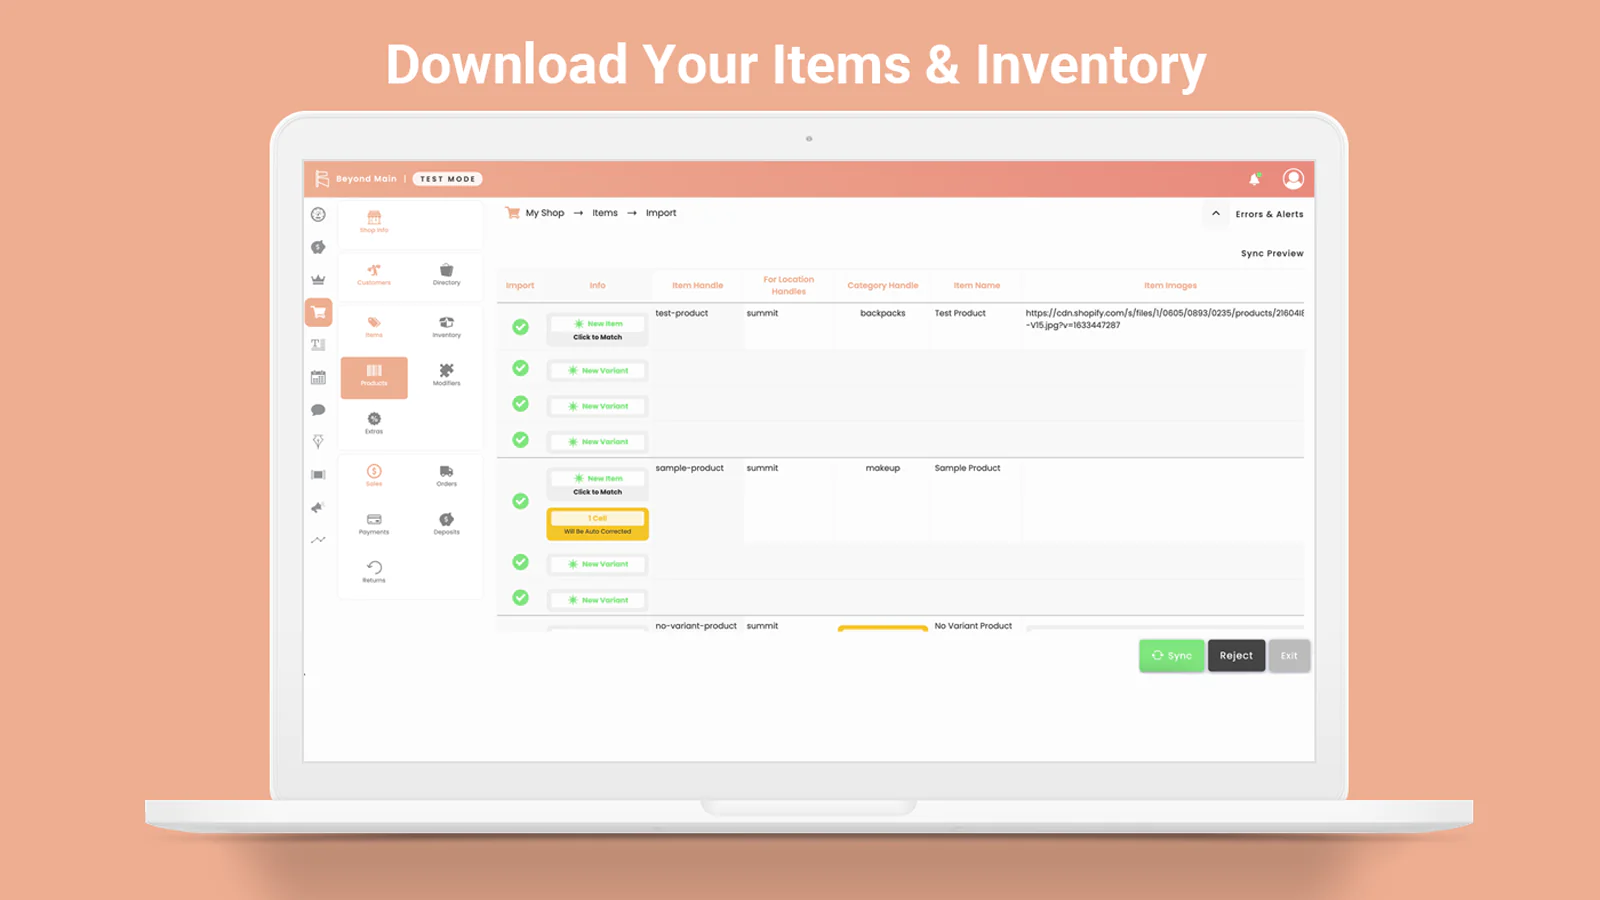1600x900 pixels.
Task: Click 'No Variant Product' name cell
Action: pyautogui.click(x=973, y=626)
